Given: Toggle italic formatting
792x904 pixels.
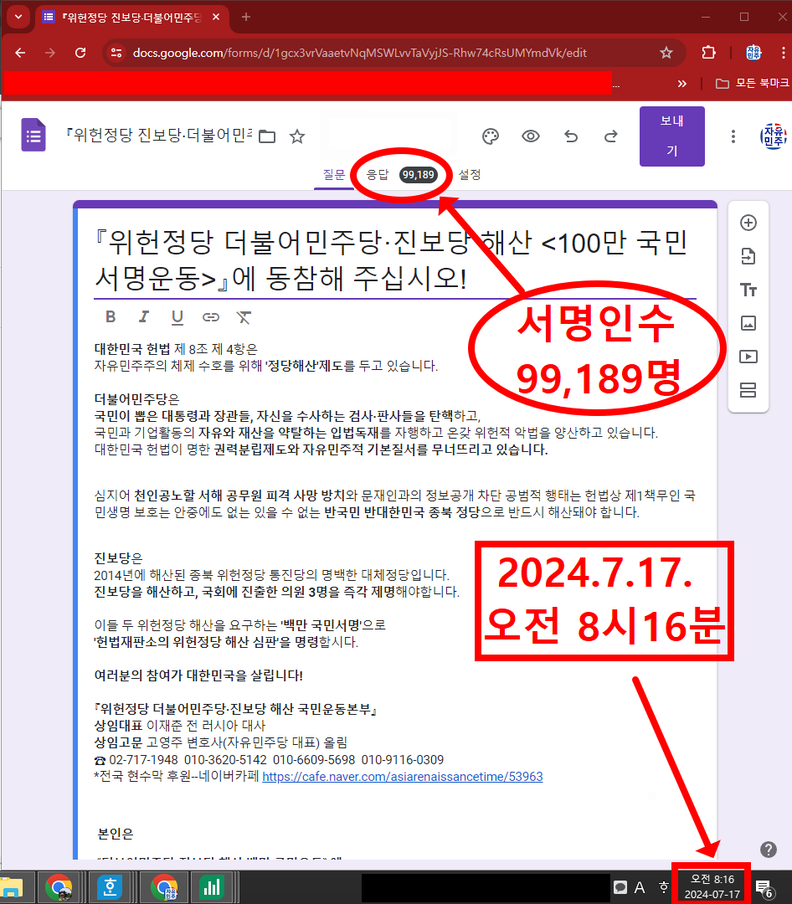Looking at the screenshot, I should coord(144,317).
